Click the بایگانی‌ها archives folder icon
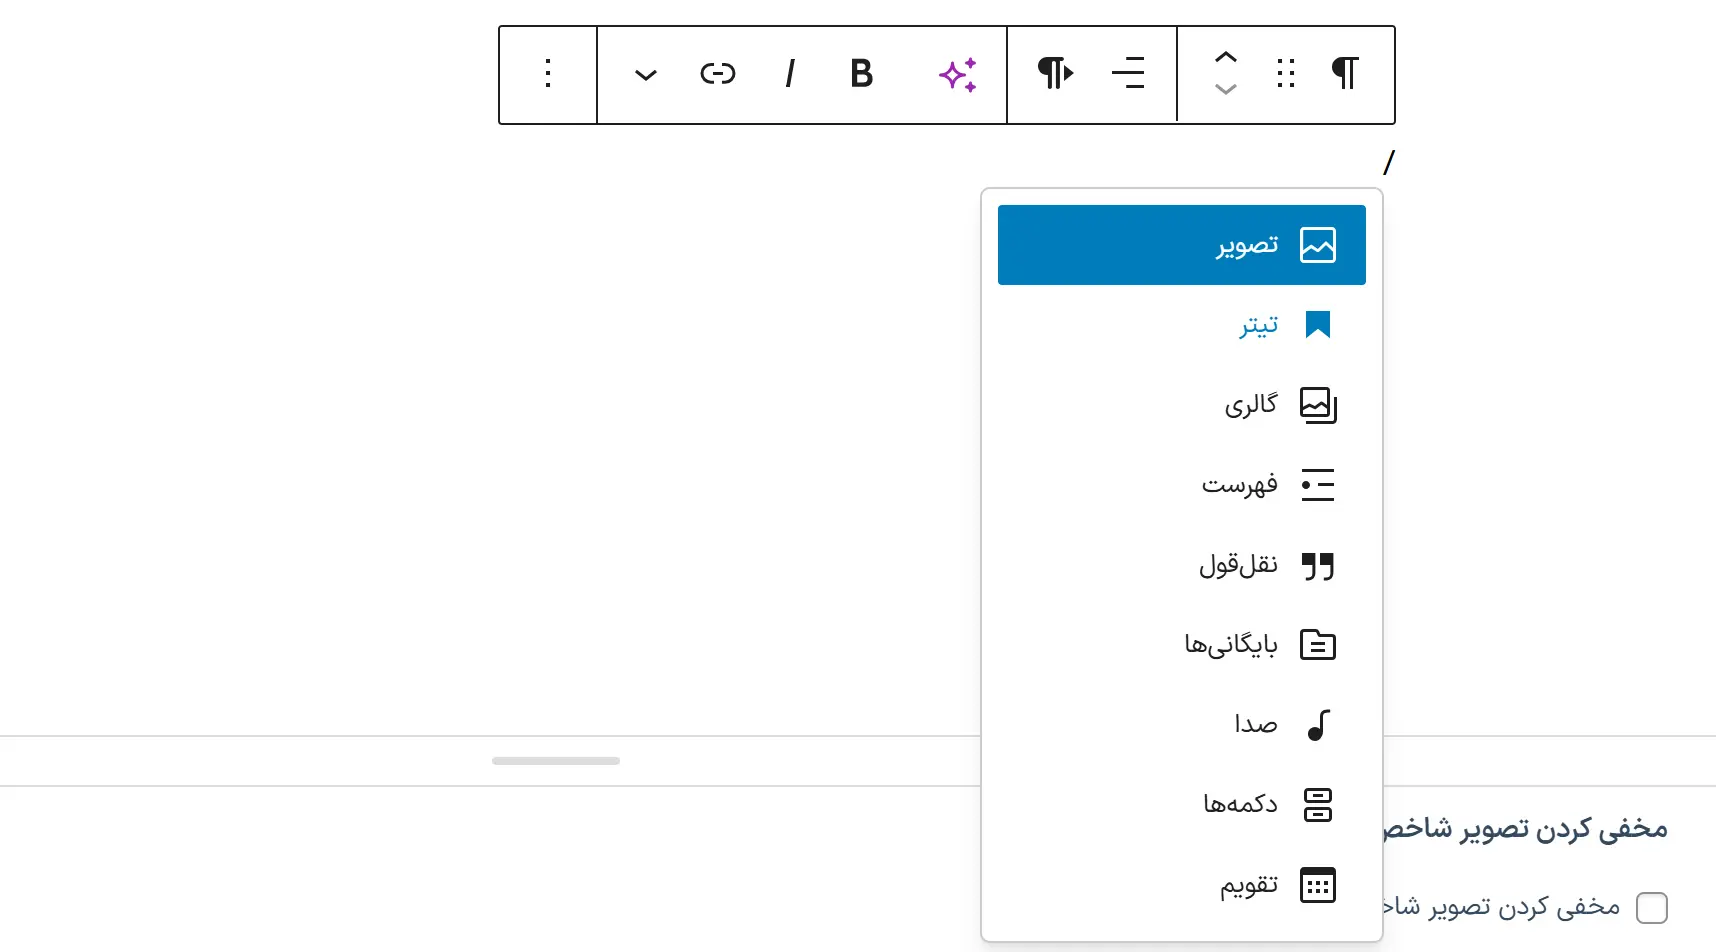Image resolution: width=1716 pixels, height=952 pixels. [1319, 645]
